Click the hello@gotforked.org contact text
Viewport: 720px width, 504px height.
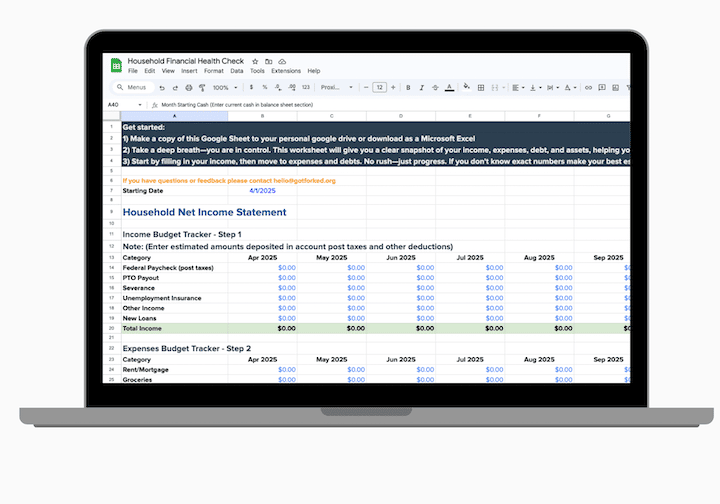304,180
